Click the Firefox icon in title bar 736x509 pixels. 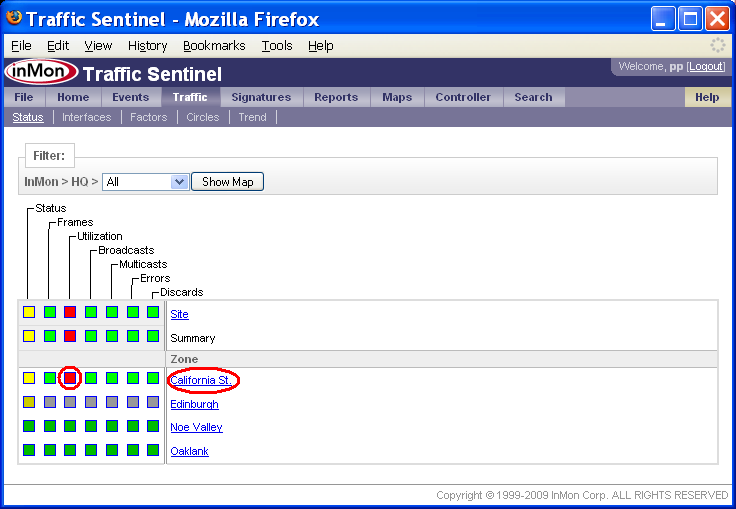pyautogui.click(x=14, y=18)
